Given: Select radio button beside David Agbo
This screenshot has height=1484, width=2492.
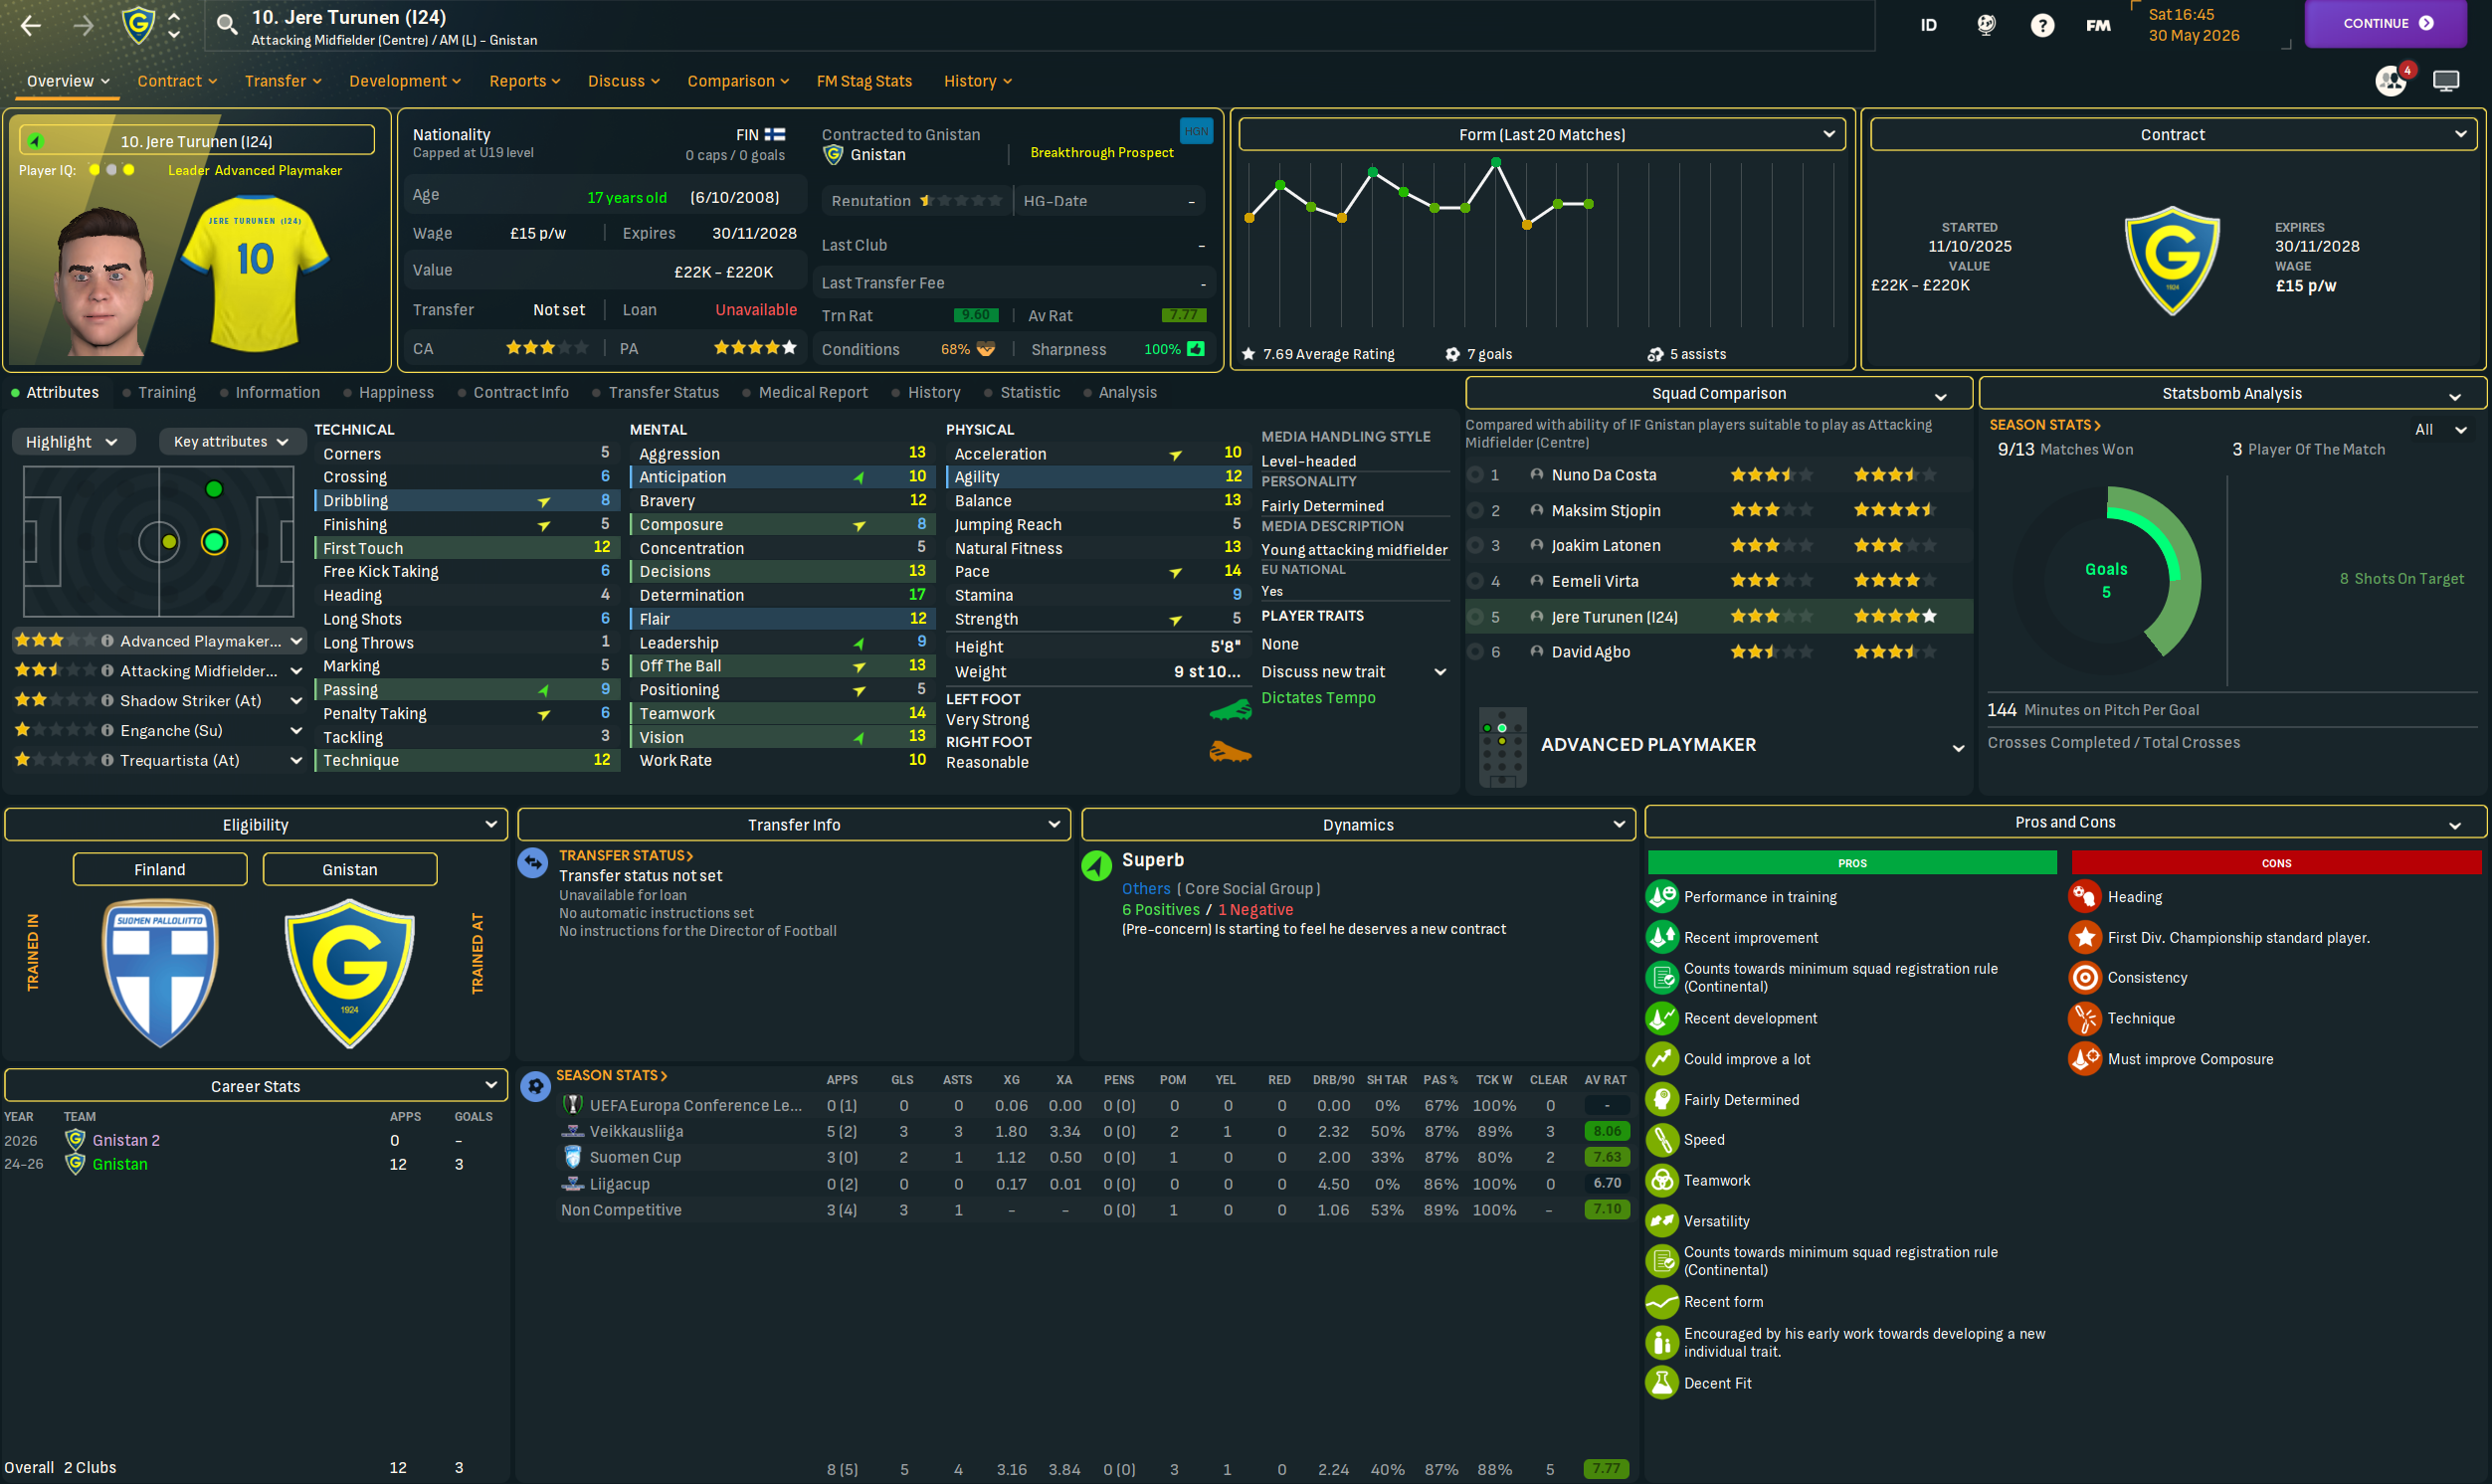Looking at the screenshot, I should (x=1475, y=652).
